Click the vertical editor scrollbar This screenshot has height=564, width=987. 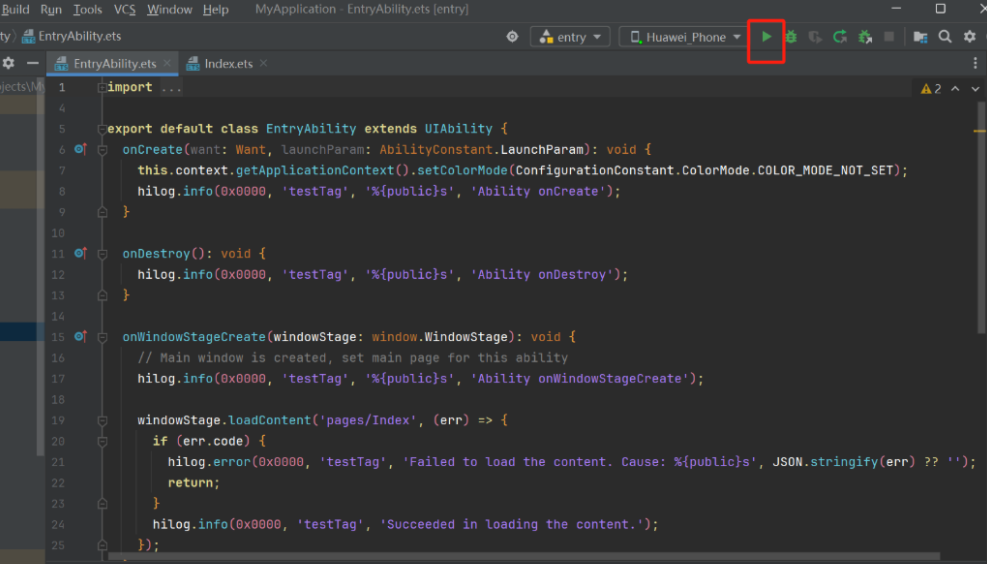pos(981,217)
